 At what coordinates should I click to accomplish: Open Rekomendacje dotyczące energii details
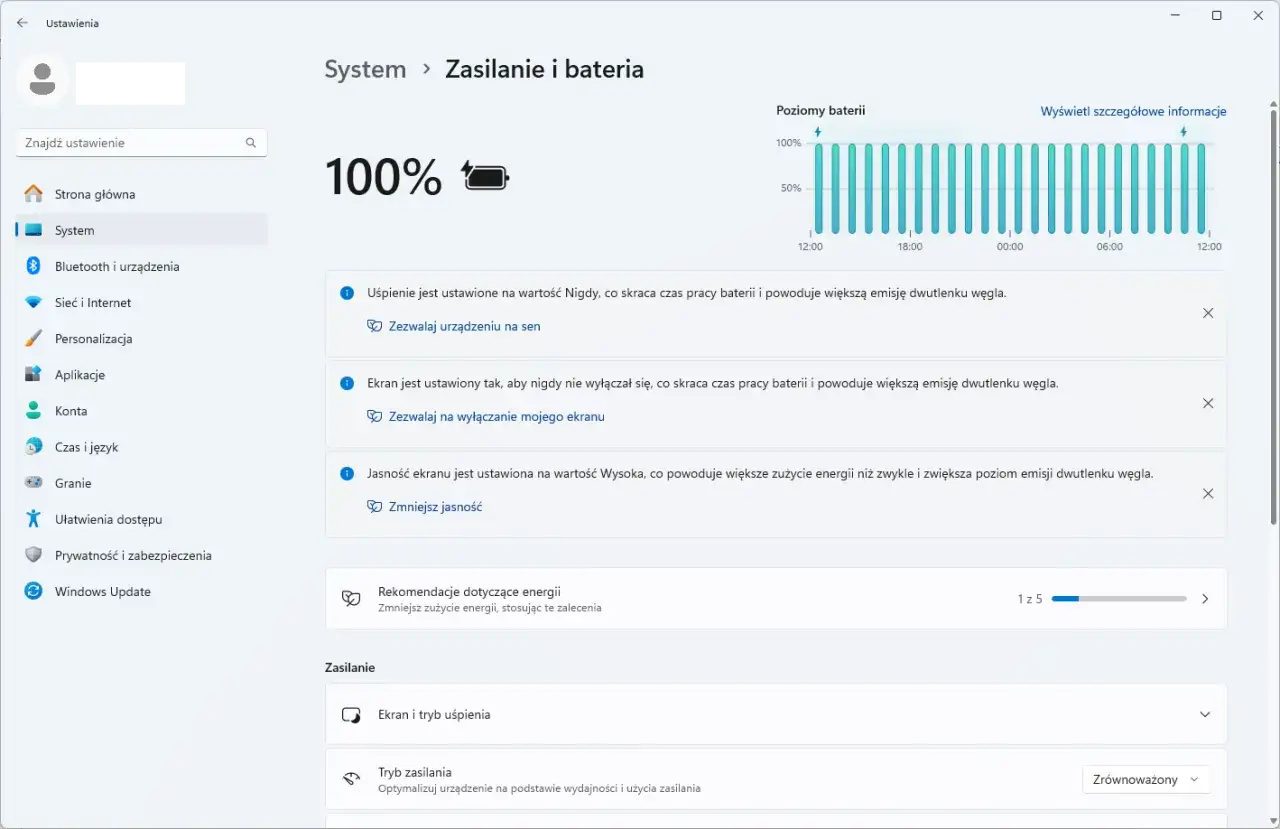(1205, 598)
